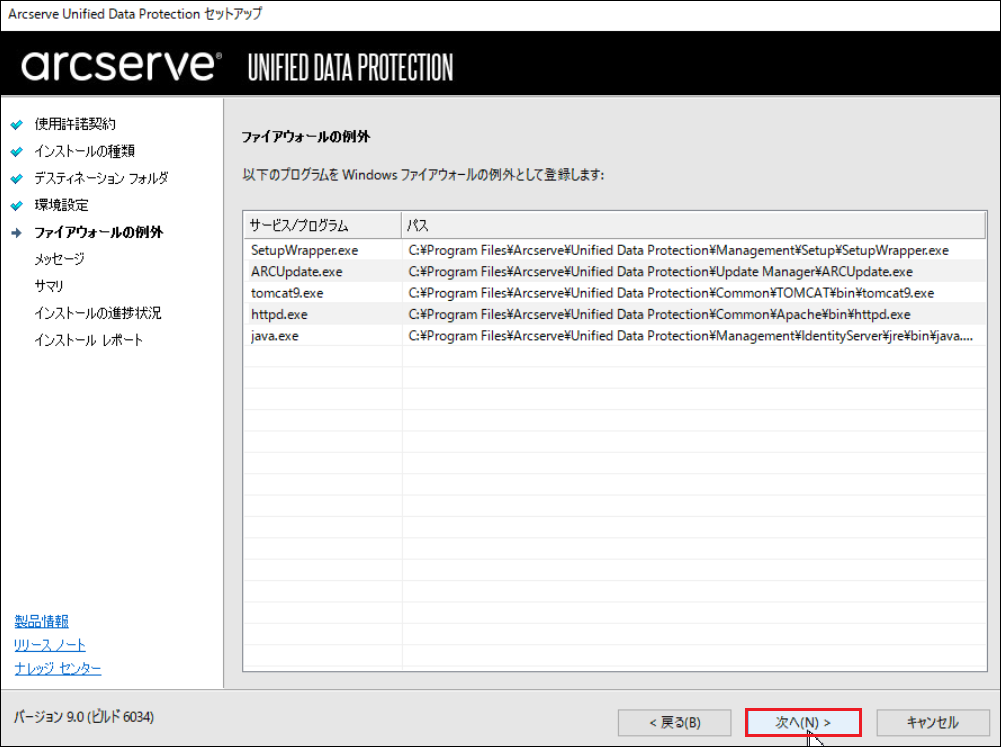
Task: Select the tomcat9.exe row
Action: (x=615, y=293)
